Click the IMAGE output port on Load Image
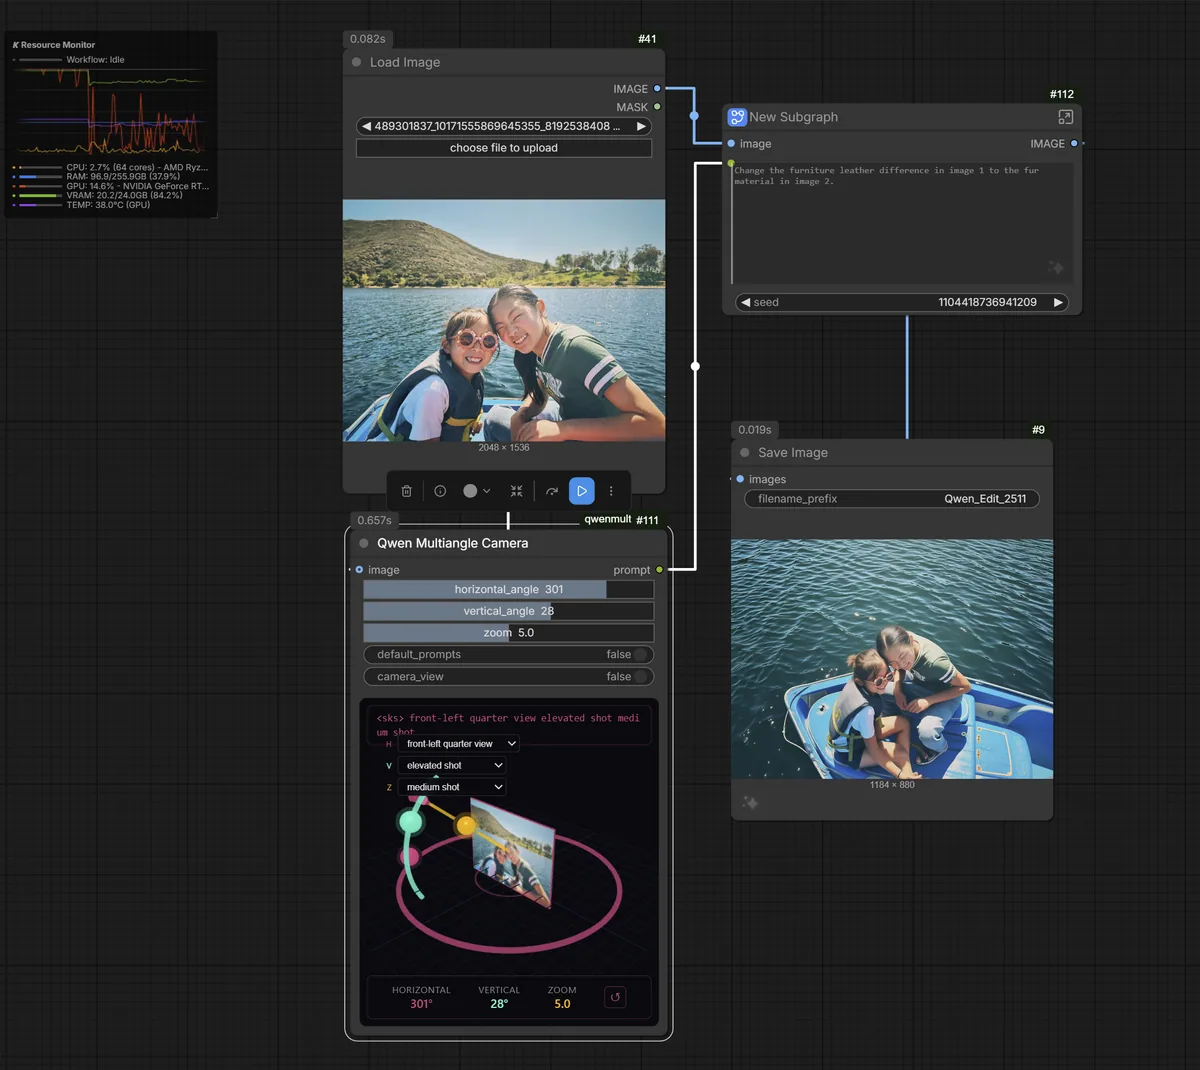Image resolution: width=1200 pixels, height=1070 pixels. tap(657, 89)
